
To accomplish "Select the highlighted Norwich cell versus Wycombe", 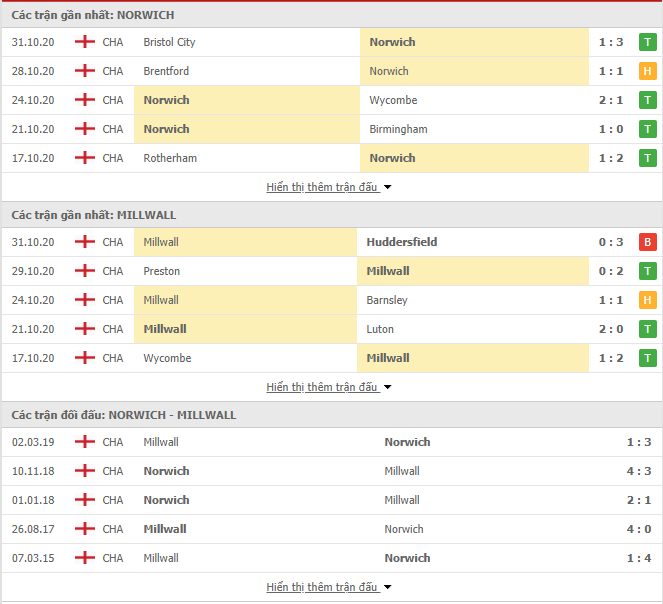I will click(x=247, y=100).
